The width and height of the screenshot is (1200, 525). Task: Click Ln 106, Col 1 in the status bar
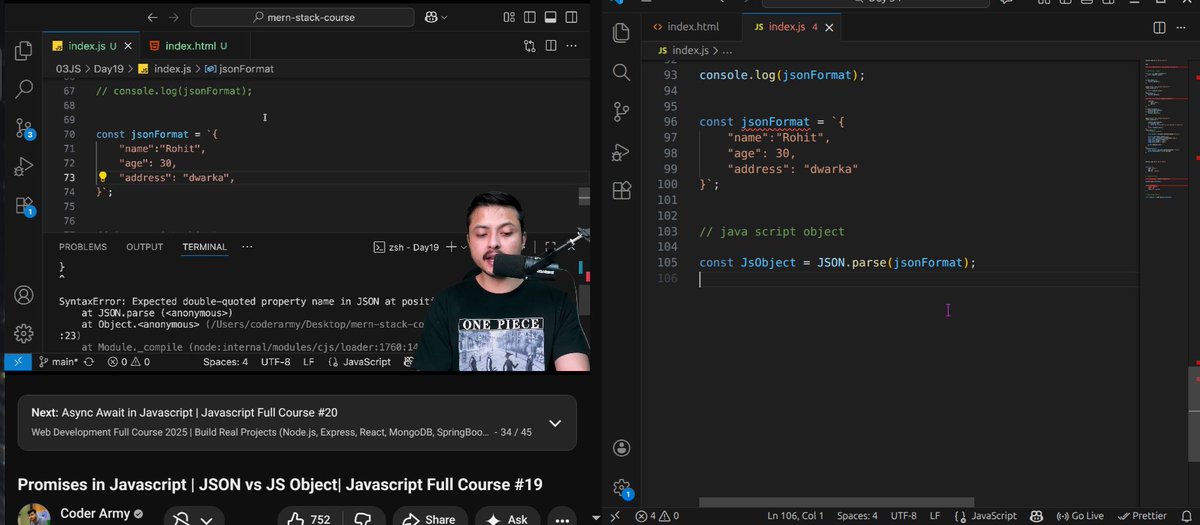[x=796, y=516]
